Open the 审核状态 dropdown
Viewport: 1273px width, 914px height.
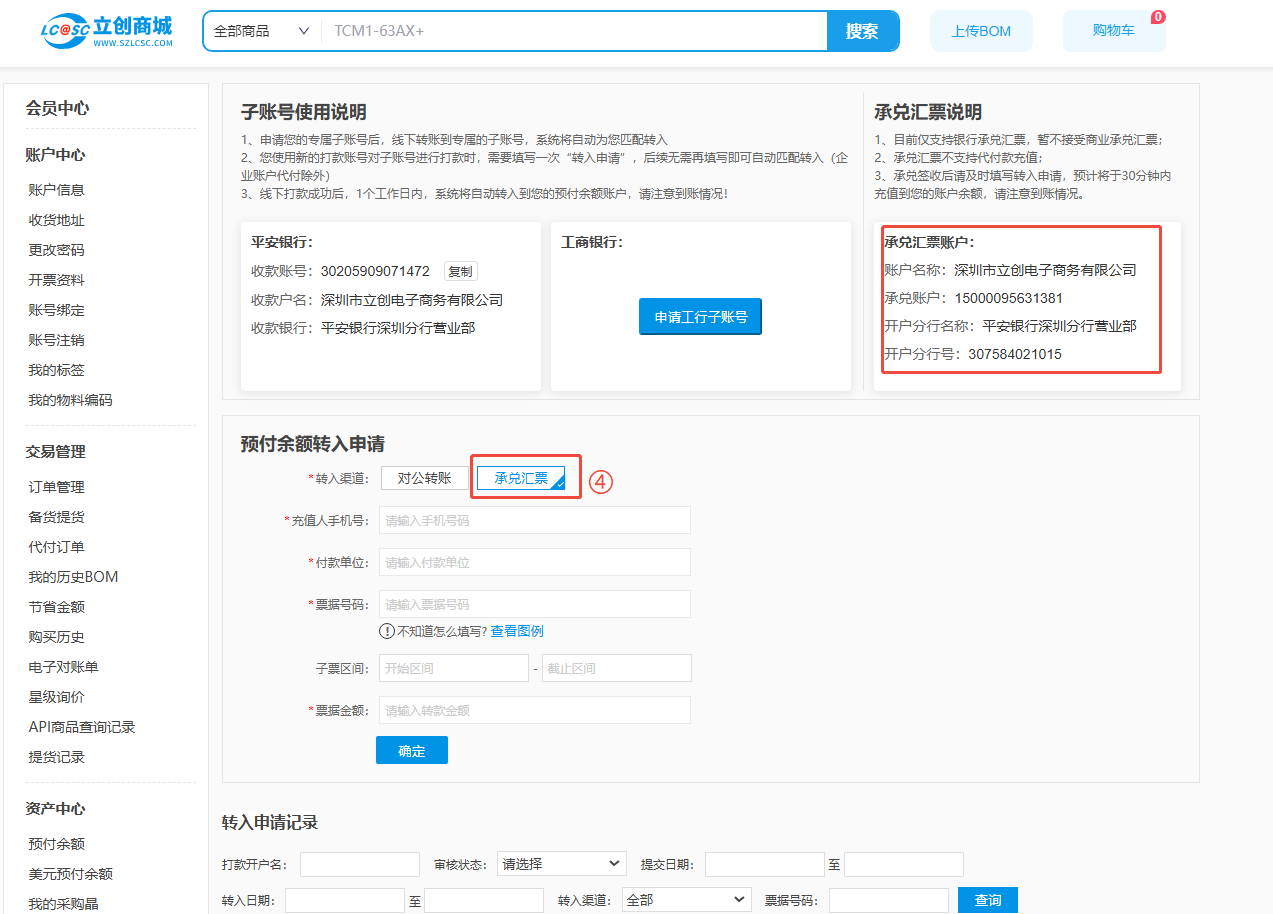[x=561, y=864]
